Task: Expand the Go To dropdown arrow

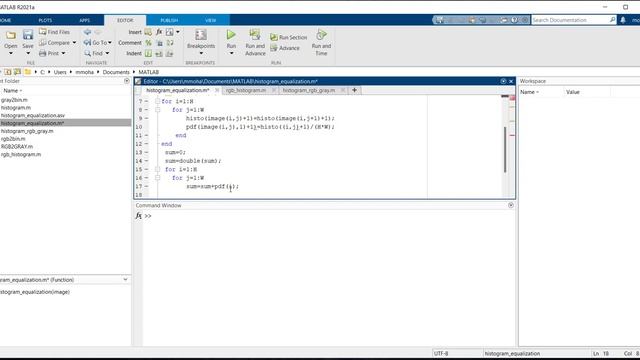Action: [x=110, y=42]
